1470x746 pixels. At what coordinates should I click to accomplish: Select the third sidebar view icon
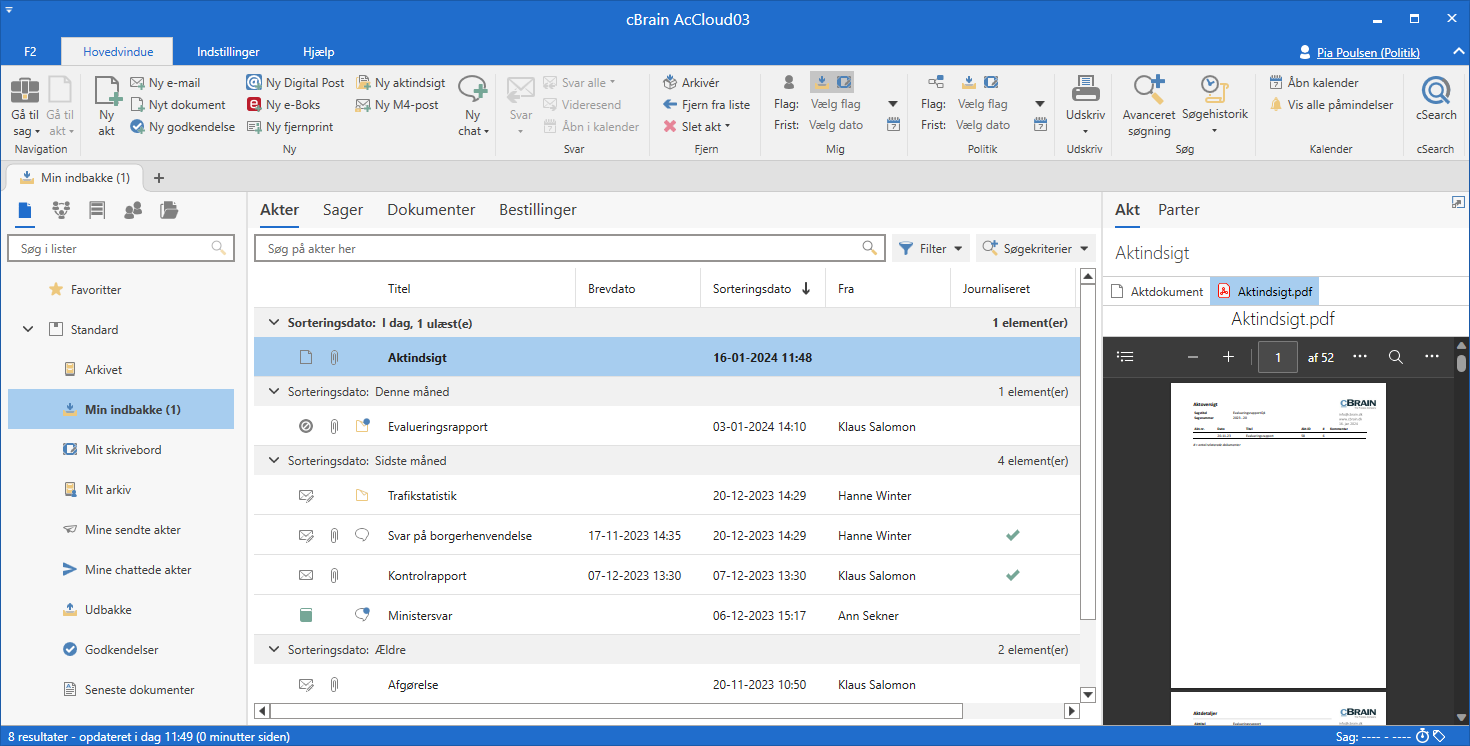[x=97, y=210]
